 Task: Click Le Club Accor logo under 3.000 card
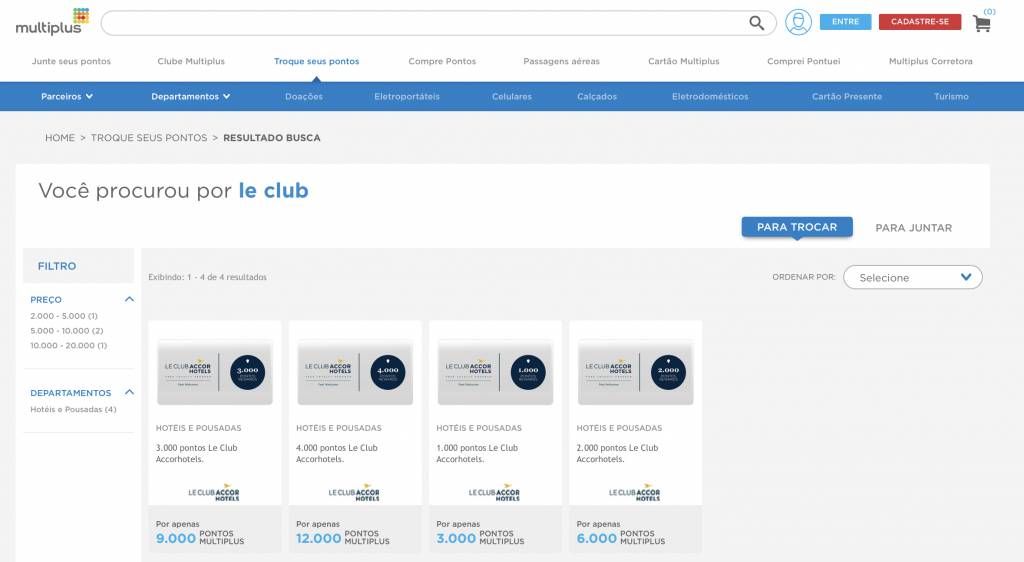pyautogui.click(x=214, y=493)
